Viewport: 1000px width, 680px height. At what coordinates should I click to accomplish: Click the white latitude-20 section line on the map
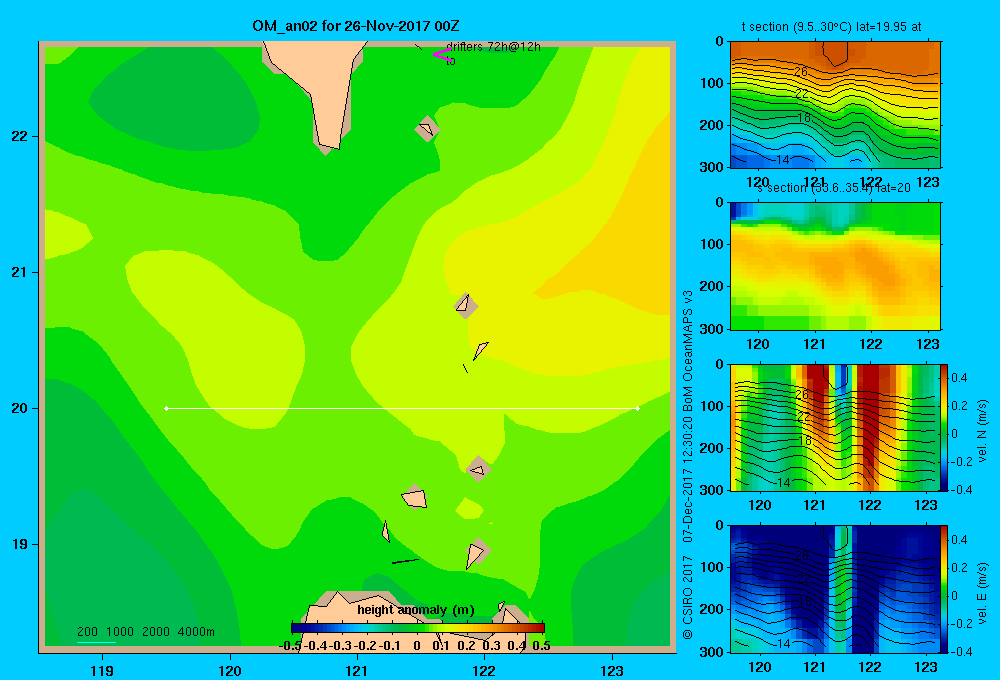[x=402, y=408]
